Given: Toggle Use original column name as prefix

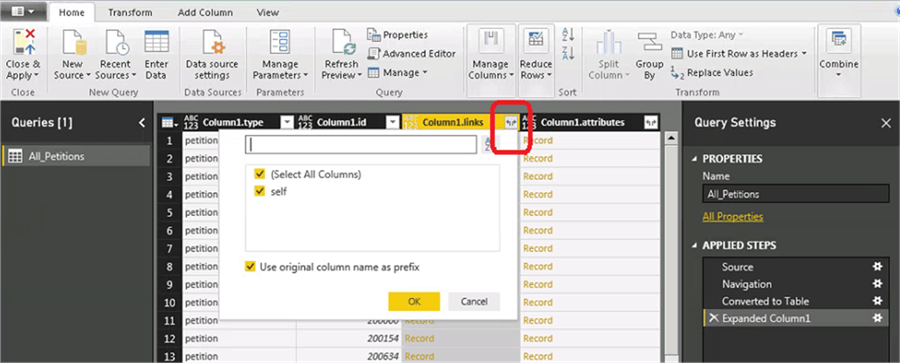Looking at the screenshot, I should click(x=250, y=267).
